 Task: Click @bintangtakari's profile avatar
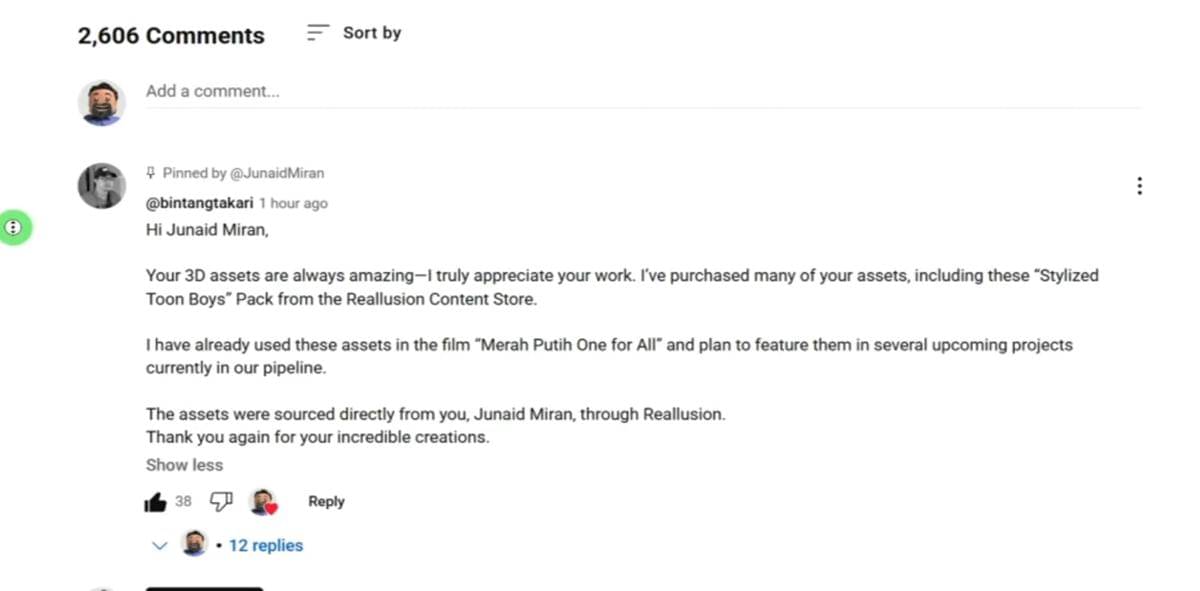point(101,185)
